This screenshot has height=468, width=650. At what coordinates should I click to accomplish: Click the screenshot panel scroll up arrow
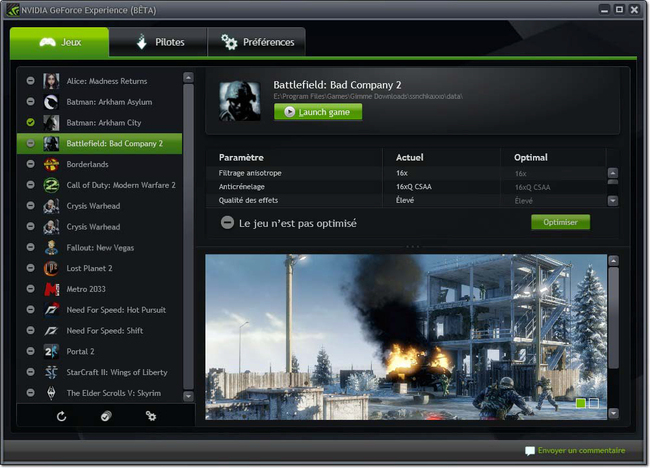click(x=614, y=261)
